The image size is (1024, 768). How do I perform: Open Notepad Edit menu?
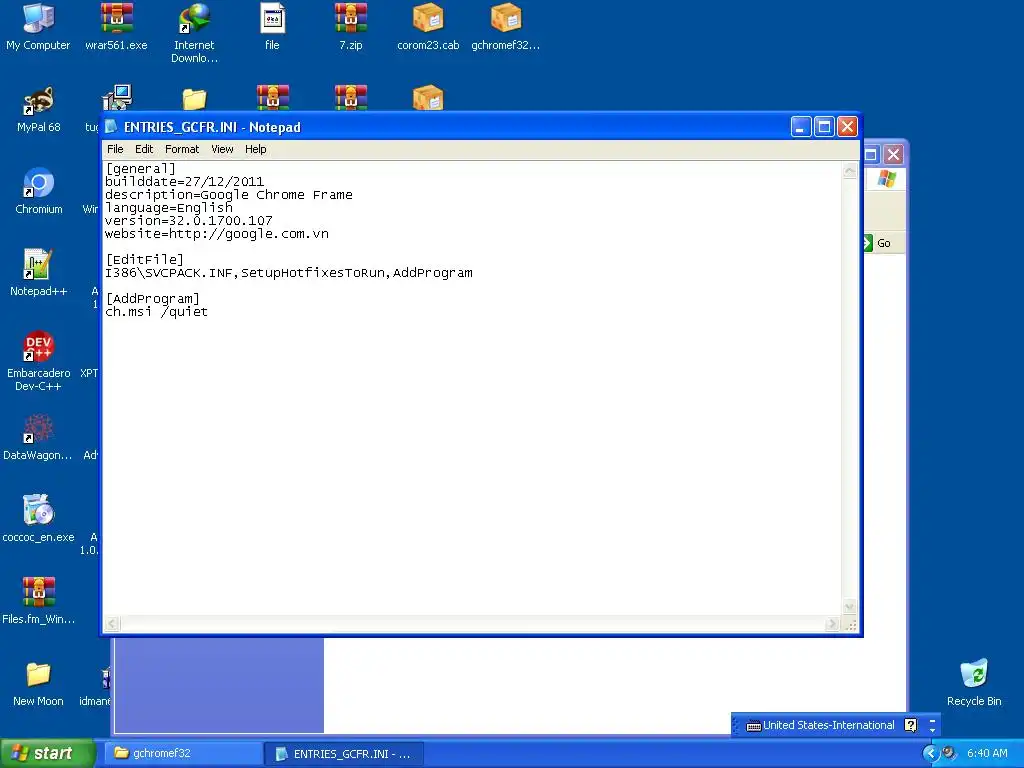[x=144, y=150]
